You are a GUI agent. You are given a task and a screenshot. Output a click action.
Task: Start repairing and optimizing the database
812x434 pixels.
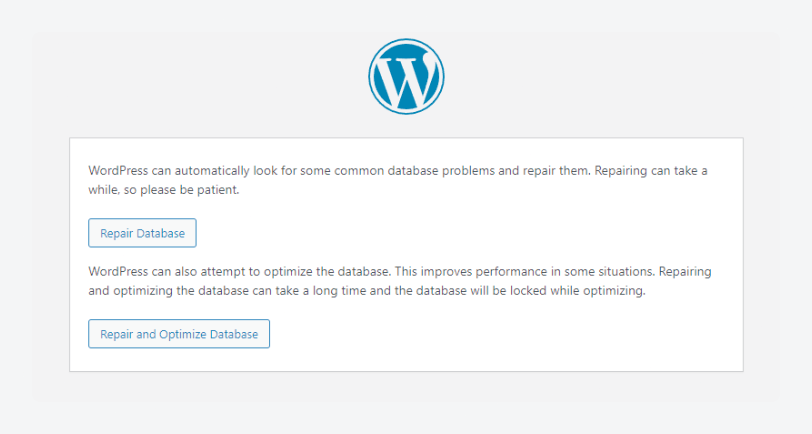pos(179,334)
